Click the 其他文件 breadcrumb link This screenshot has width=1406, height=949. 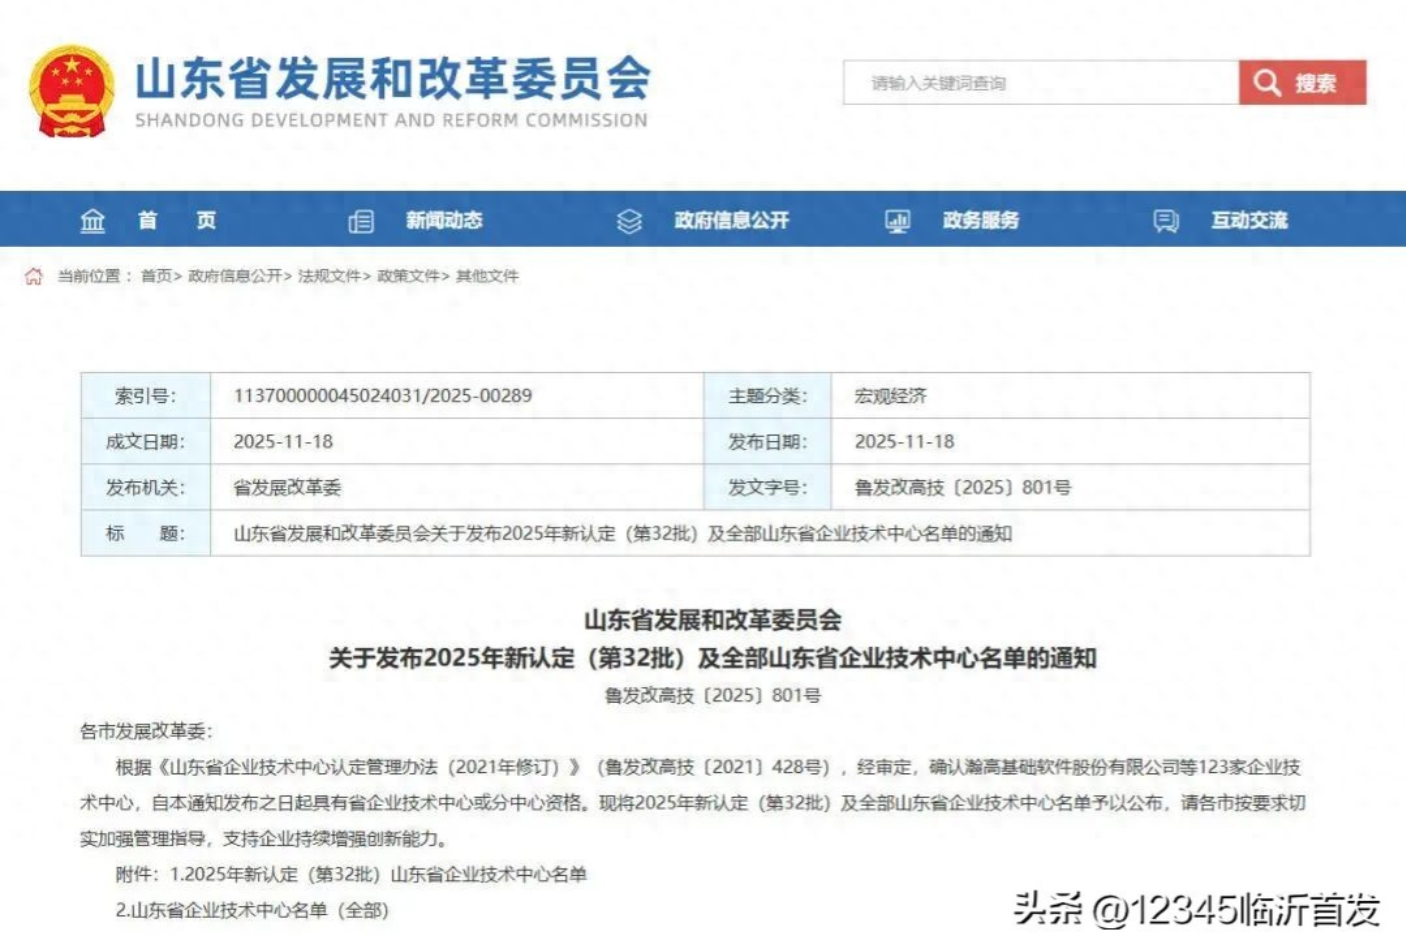(488, 276)
